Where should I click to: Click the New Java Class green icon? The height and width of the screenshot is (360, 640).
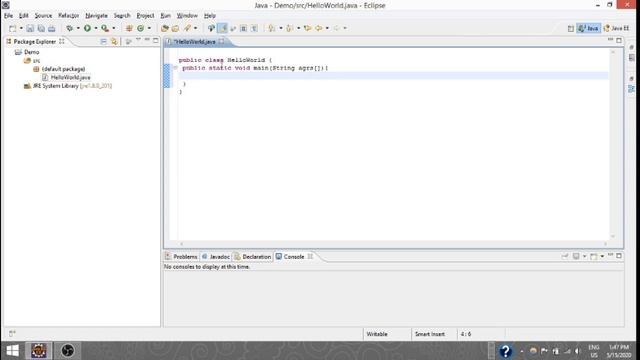pyautogui.click(x=141, y=28)
